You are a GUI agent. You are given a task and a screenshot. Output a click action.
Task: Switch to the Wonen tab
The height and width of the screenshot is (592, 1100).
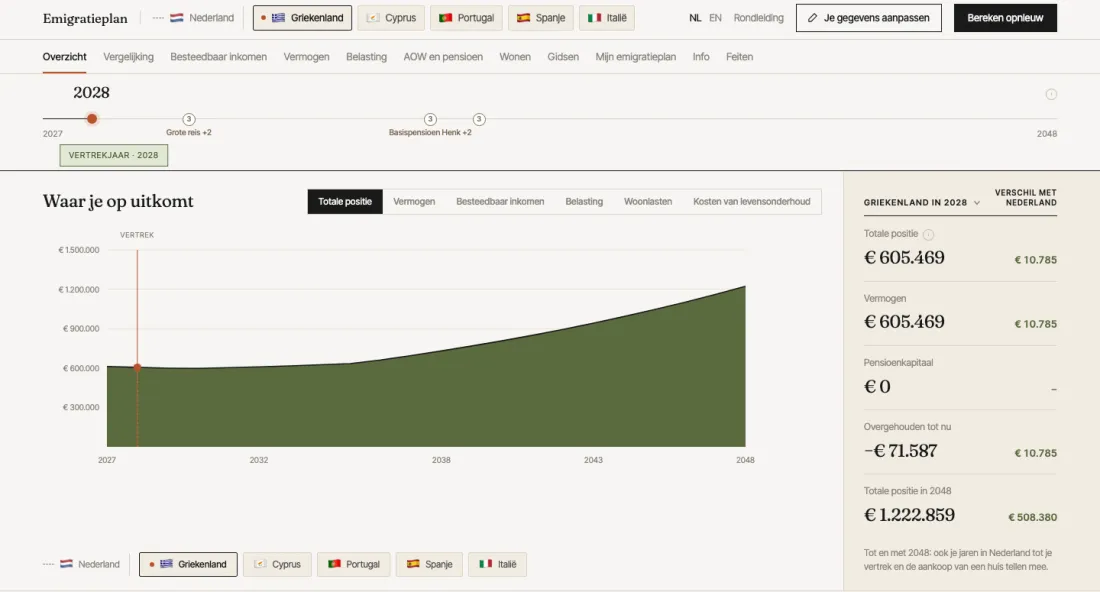515,57
